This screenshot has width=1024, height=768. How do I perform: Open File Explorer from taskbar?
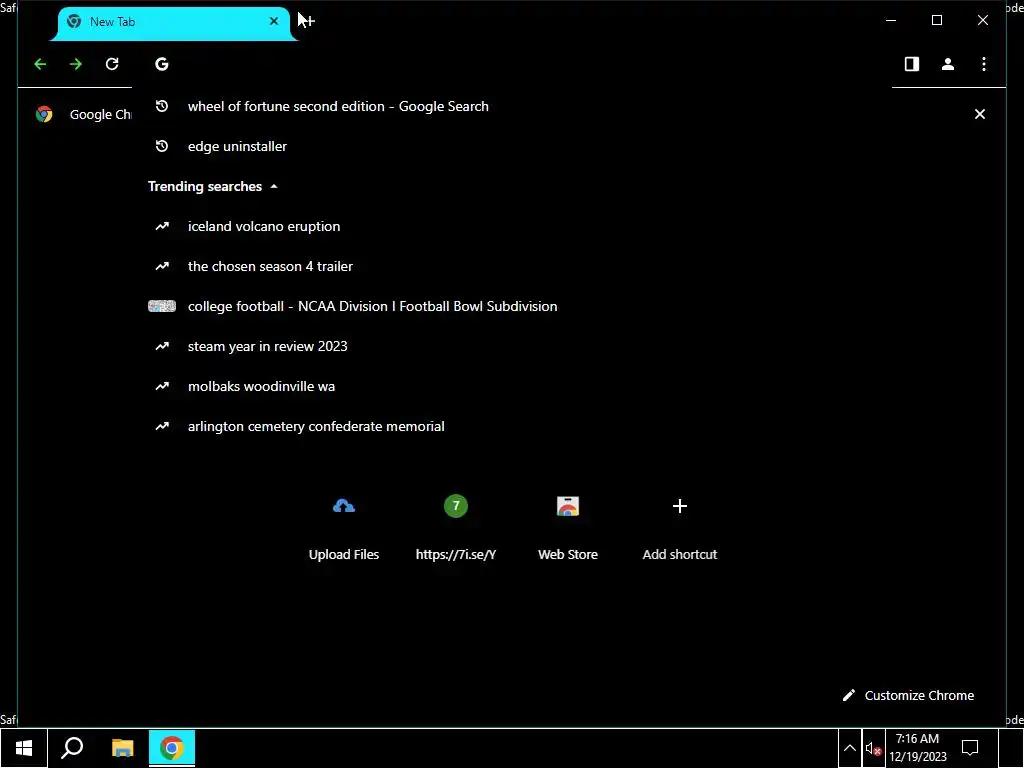[122, 748]
